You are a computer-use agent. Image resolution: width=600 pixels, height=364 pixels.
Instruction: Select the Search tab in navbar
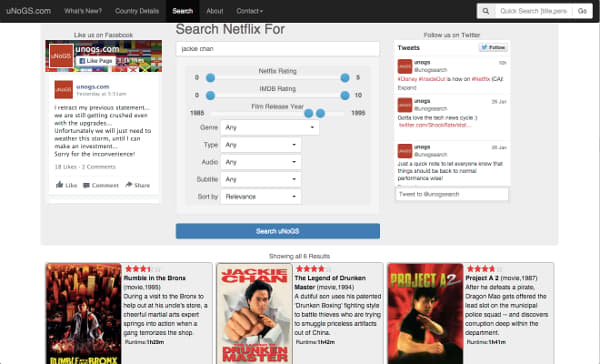183,11
